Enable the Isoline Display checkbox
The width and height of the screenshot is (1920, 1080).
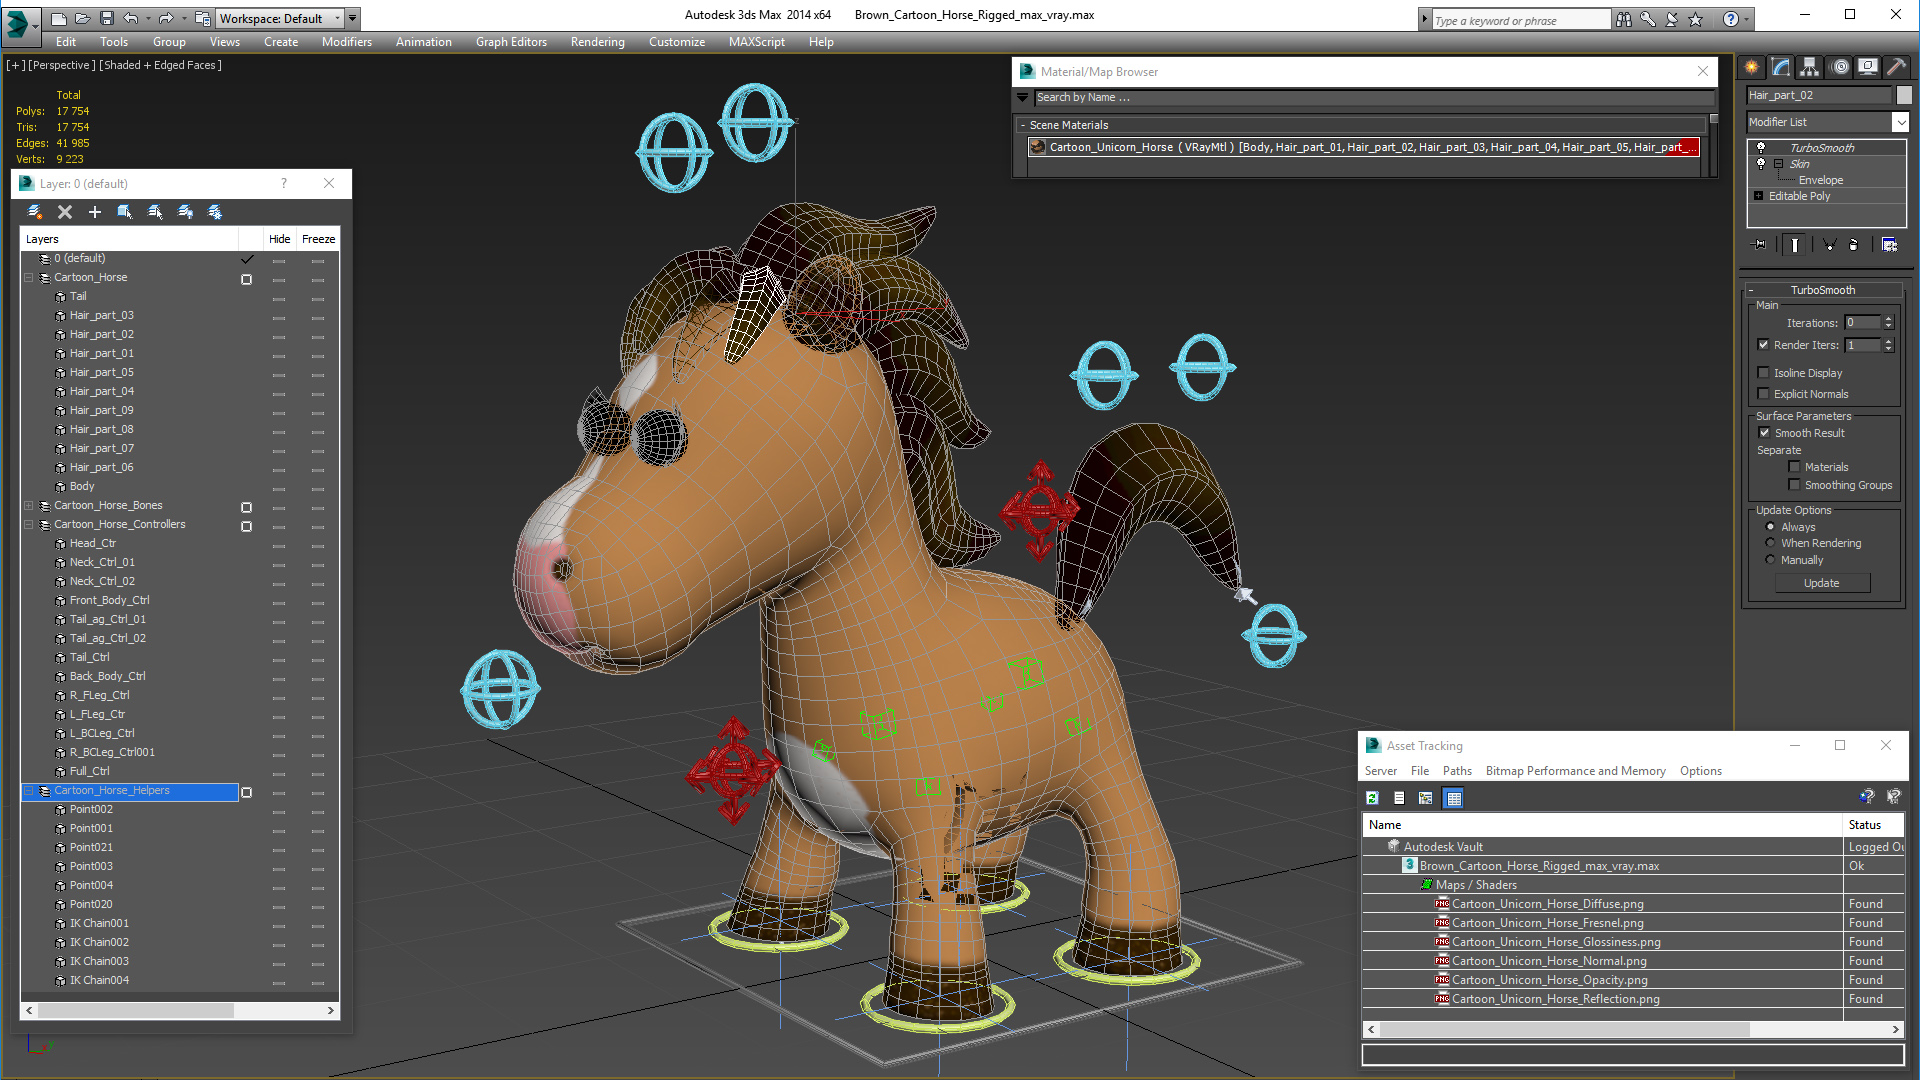[1764, 373]
